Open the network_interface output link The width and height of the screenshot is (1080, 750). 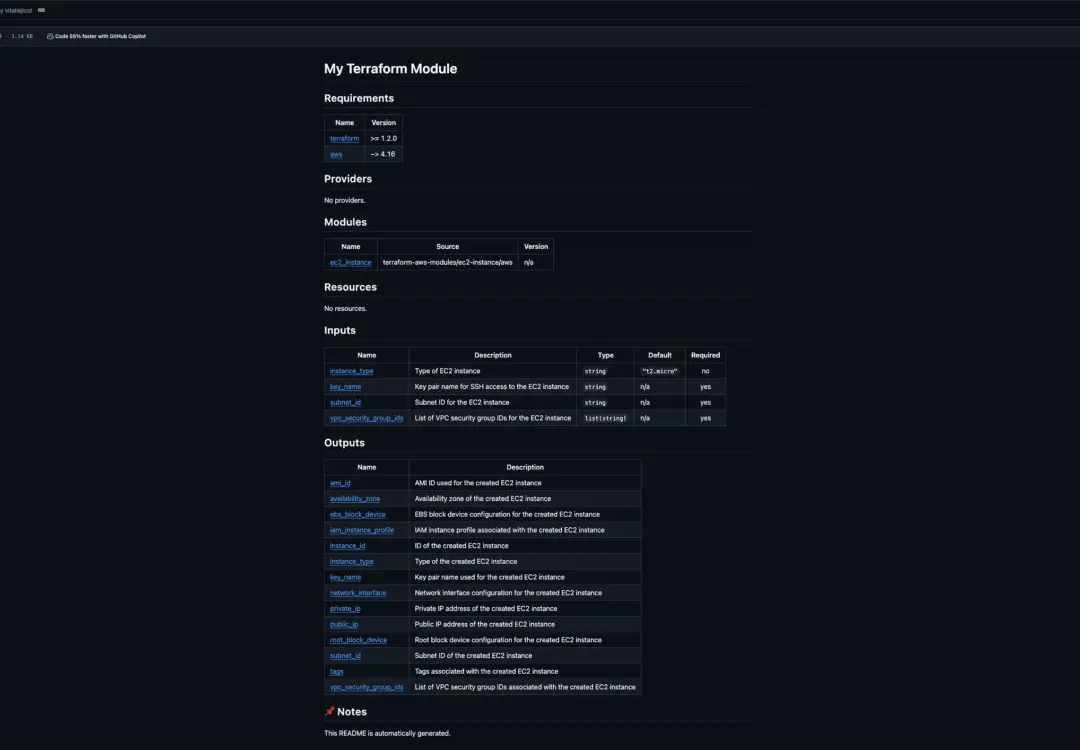tap(358, 593)
